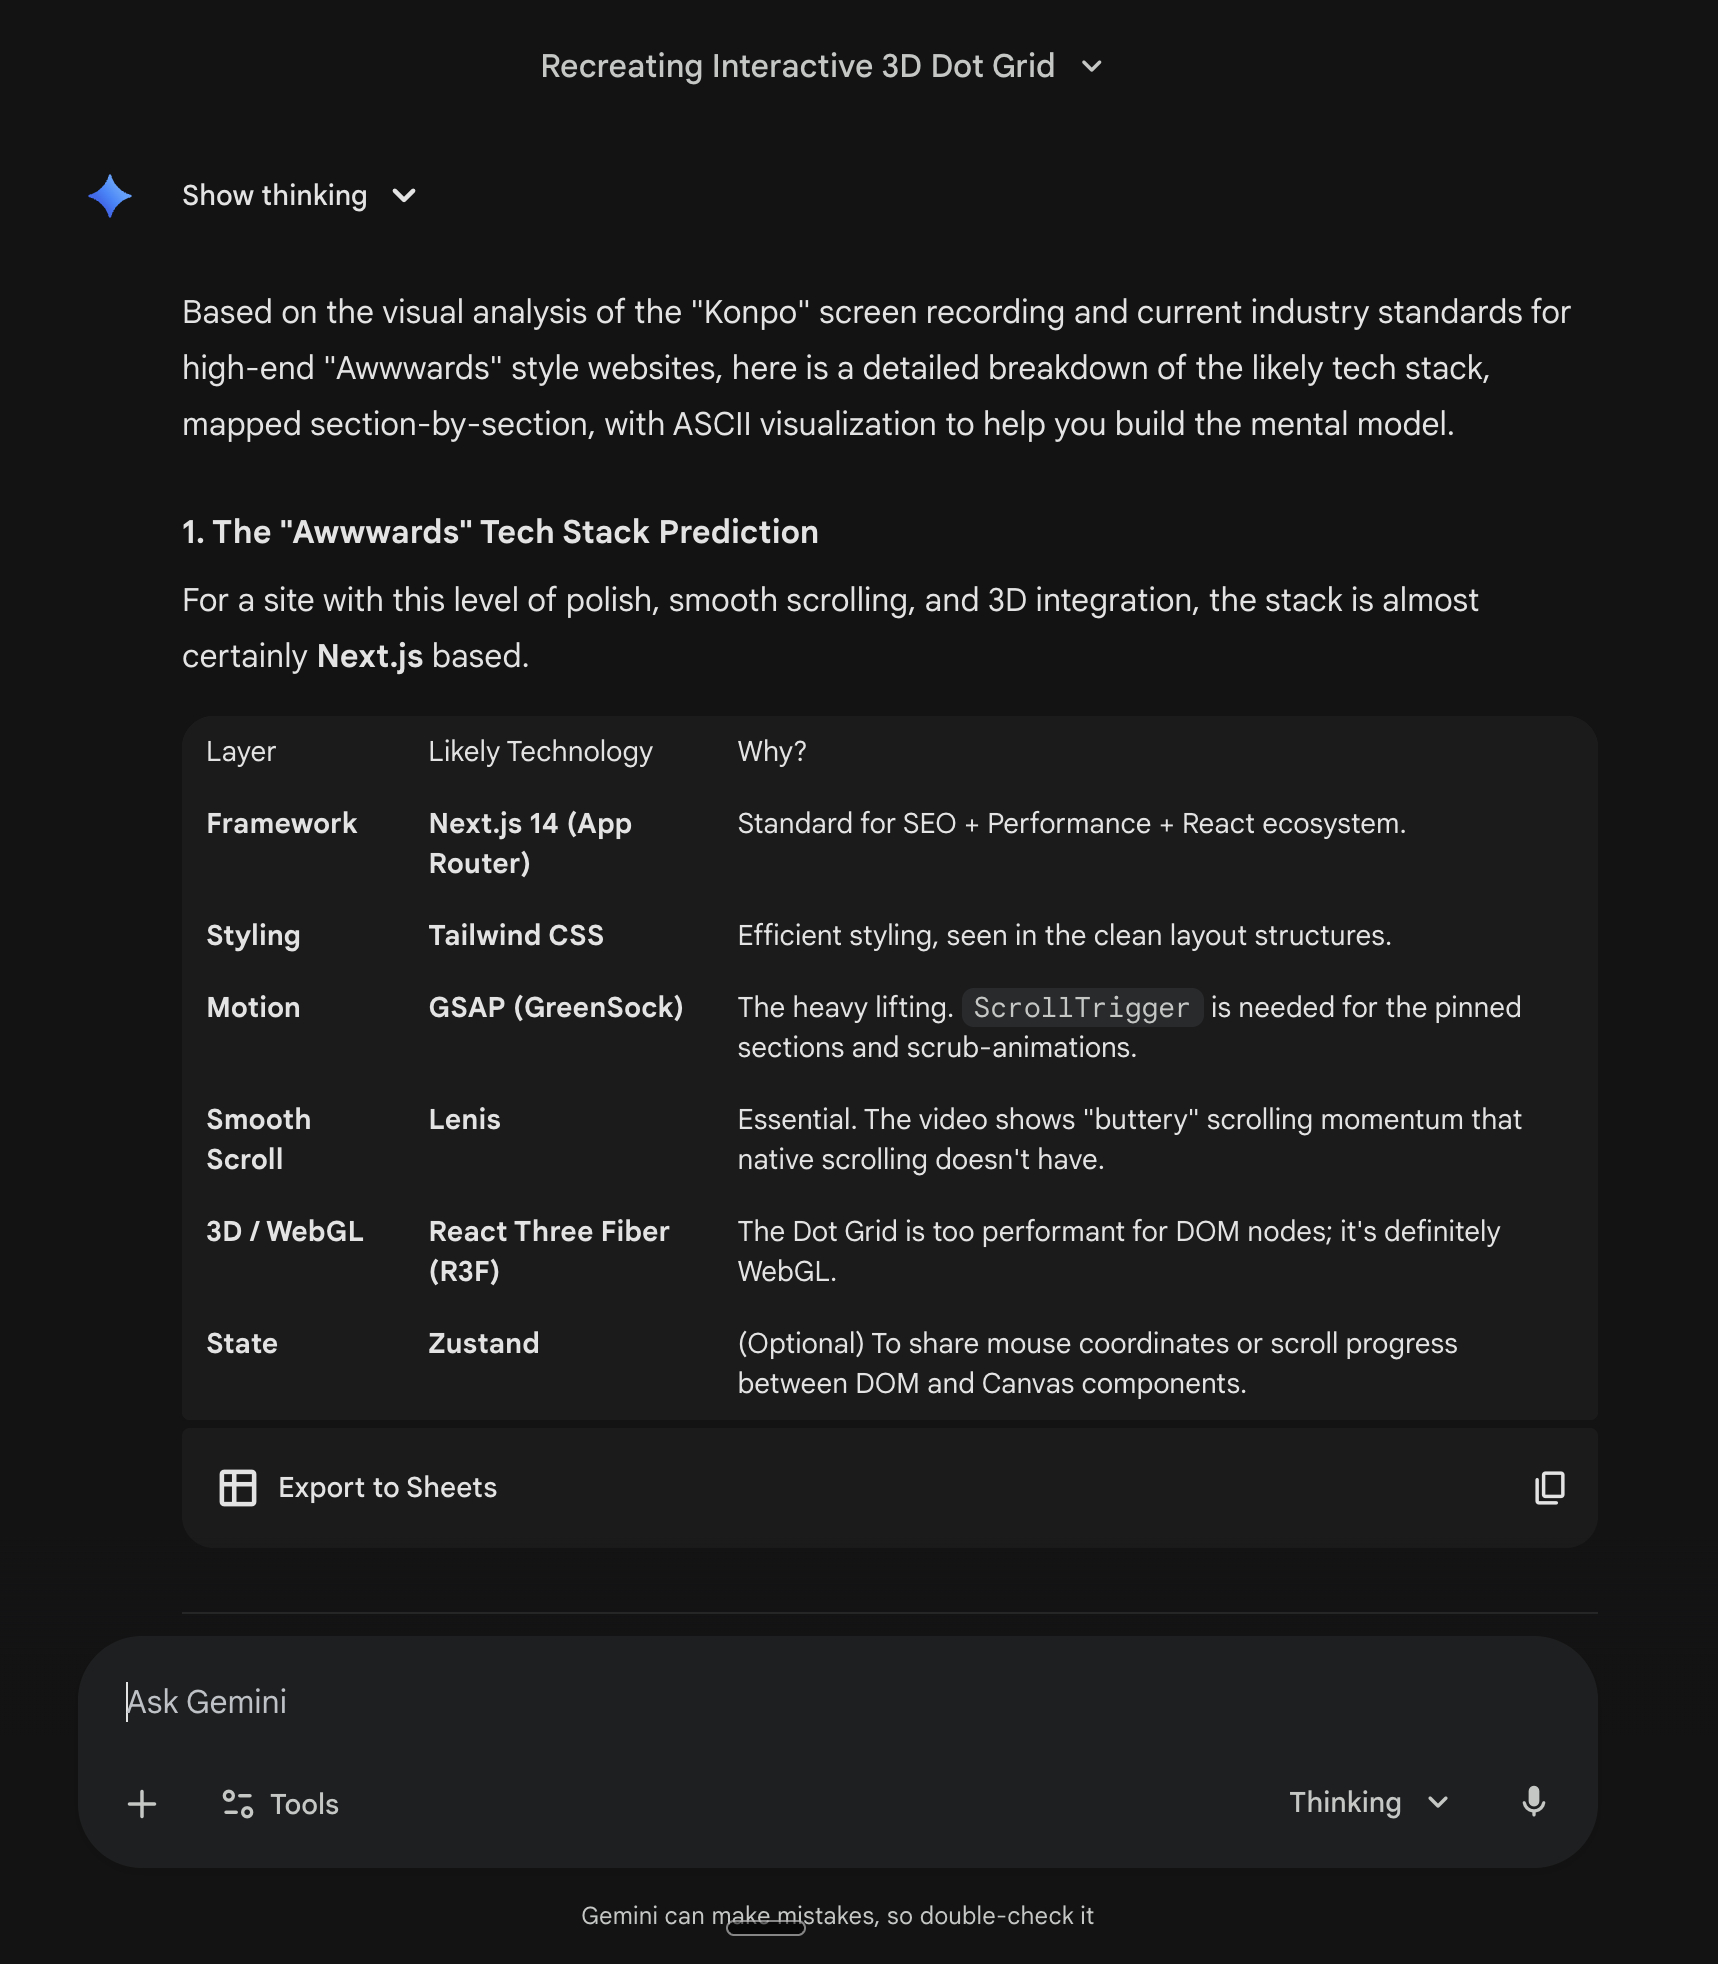1718x1964 pixels.
Task: Select the Zustand table cell
Action: click(484, 1344)
